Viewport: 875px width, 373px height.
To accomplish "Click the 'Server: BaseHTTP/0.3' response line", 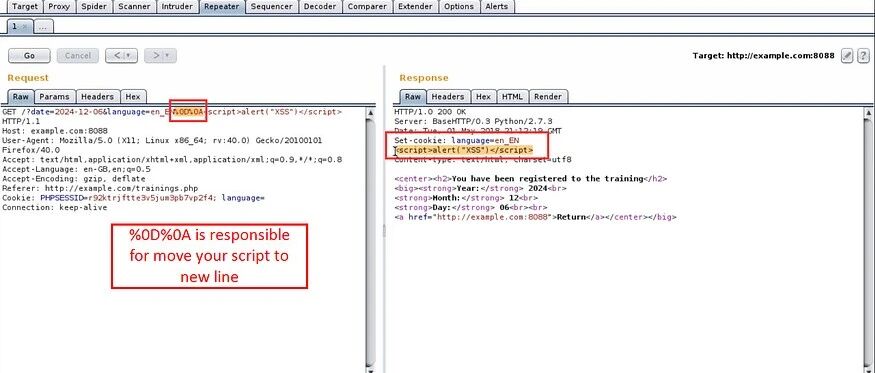I will (x=473, y=121).
